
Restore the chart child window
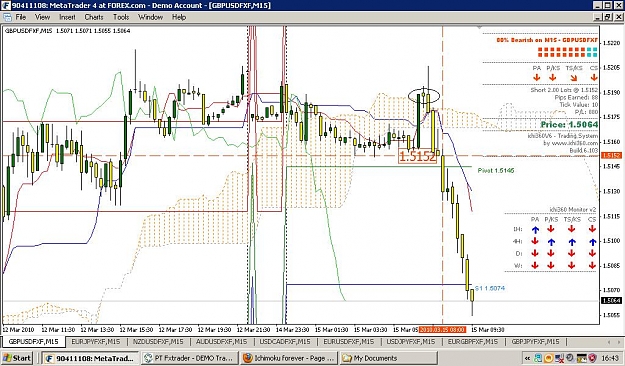tap(607, 17)
